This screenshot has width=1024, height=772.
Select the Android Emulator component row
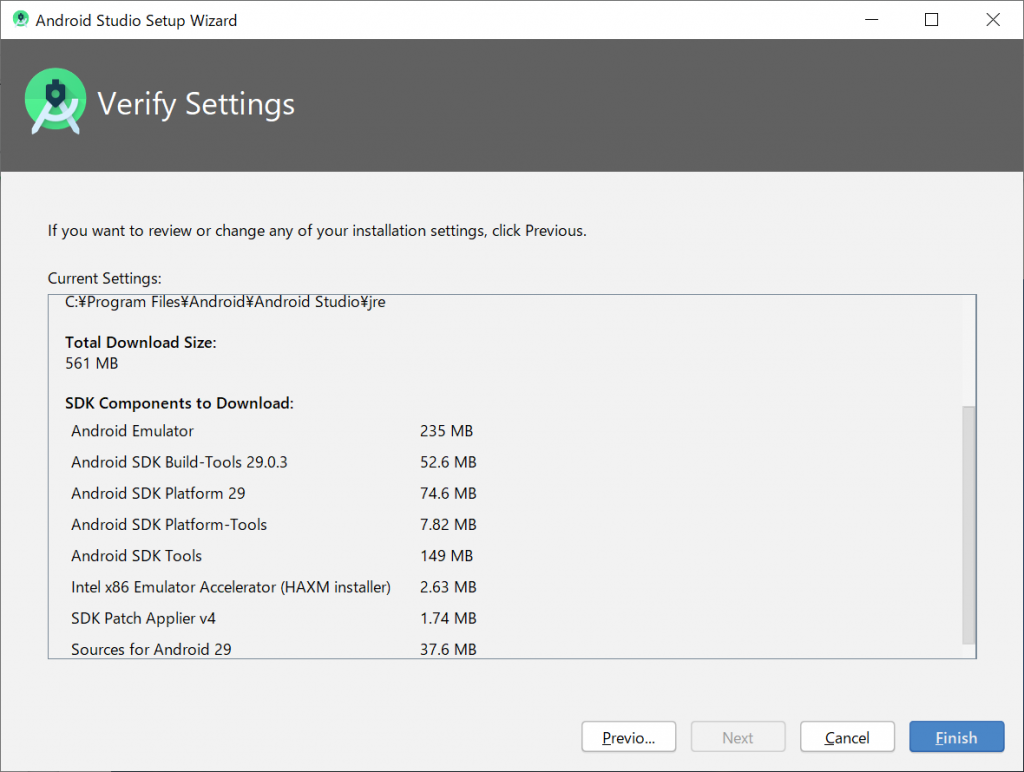(132, 431)
